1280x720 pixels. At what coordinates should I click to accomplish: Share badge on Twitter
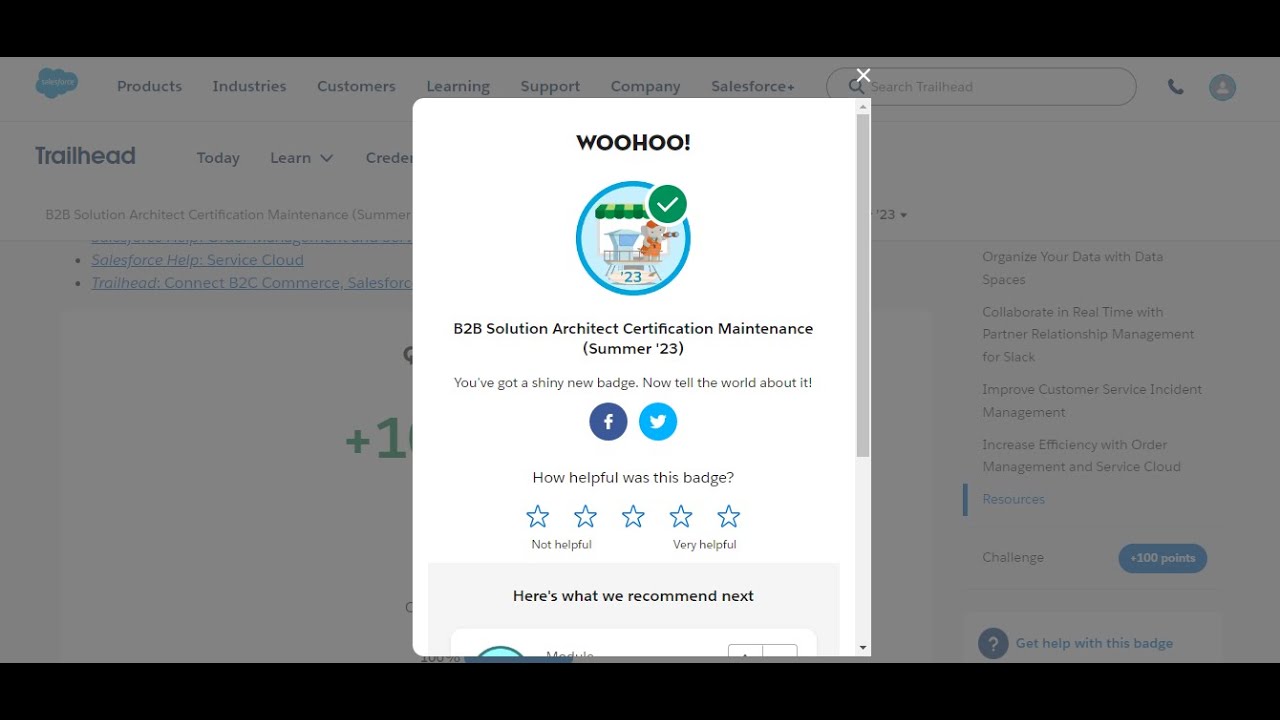(x=658, y=422)
